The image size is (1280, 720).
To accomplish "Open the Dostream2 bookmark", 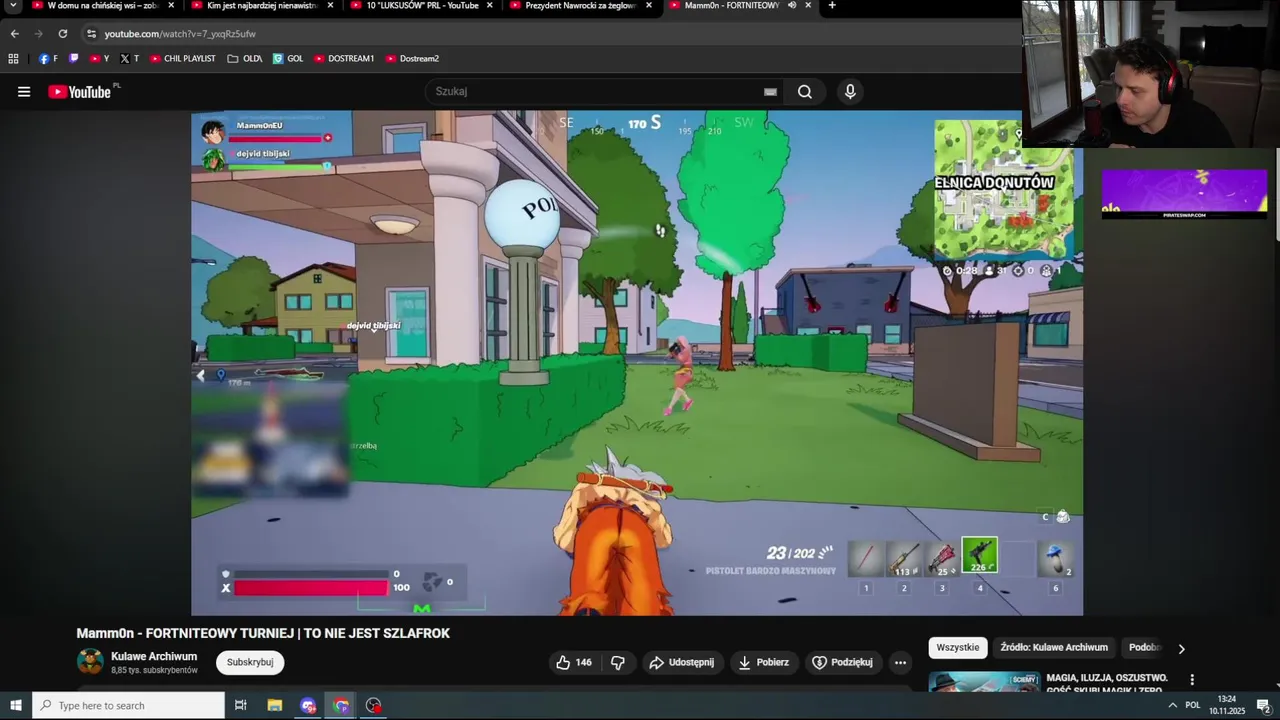I will [412, 59].
